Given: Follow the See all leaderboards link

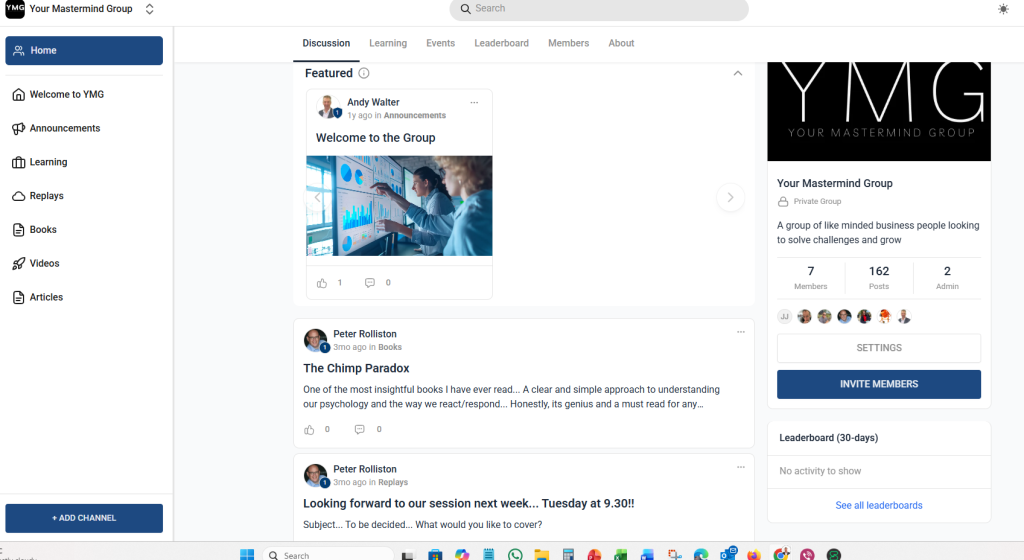Looking at the screenshot, I should tap(878, 505).
